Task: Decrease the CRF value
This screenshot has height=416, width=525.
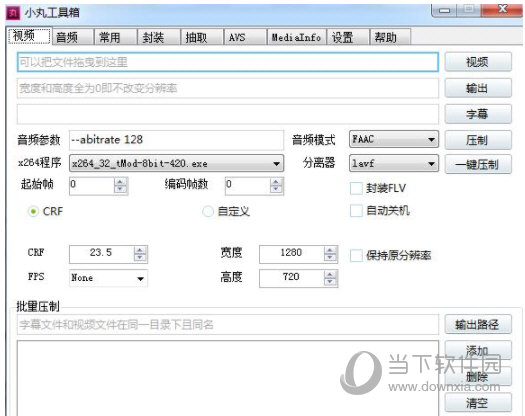Action: tap(140, 258)
